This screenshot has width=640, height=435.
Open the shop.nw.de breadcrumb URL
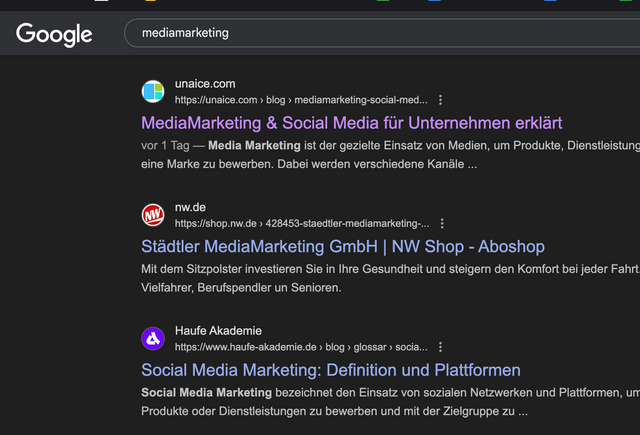click(x=301, y=223)
